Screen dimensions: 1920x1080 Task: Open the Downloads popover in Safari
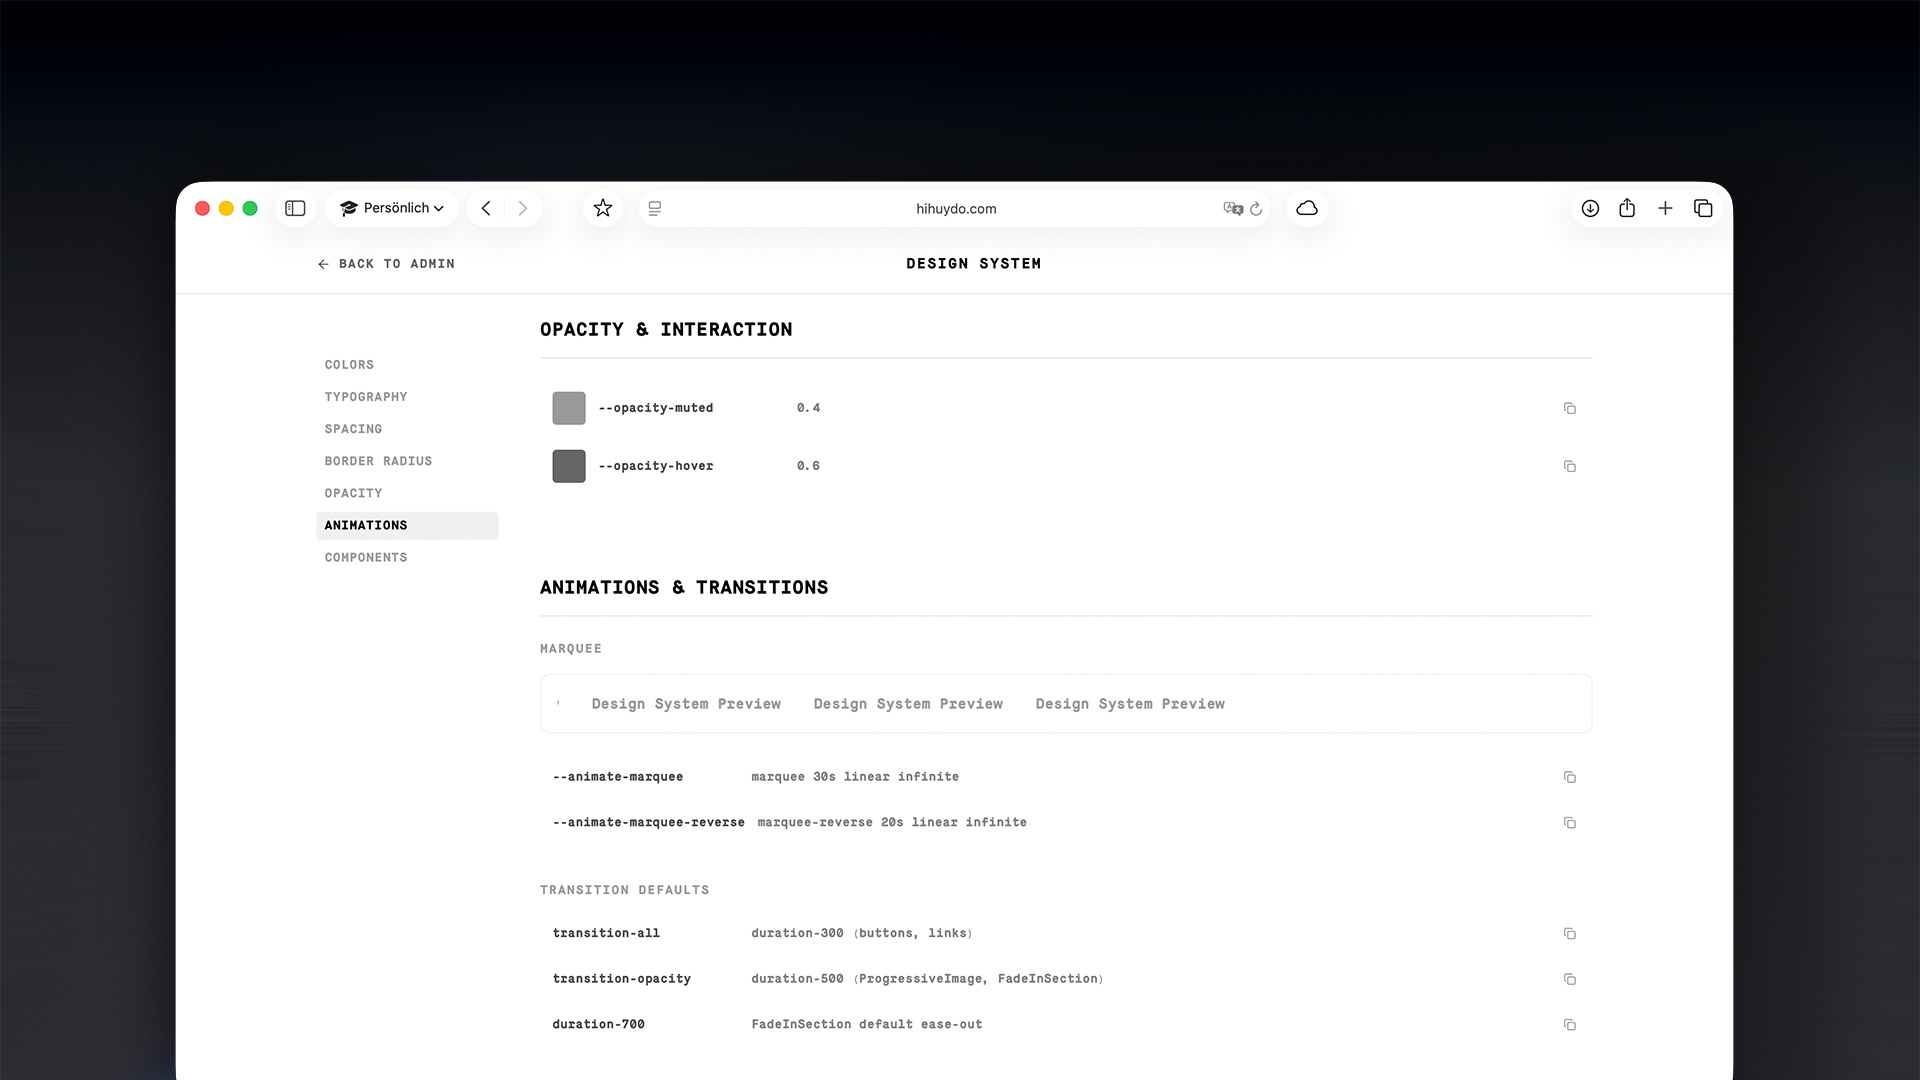pyautogui.click(x=1590, y=208)
